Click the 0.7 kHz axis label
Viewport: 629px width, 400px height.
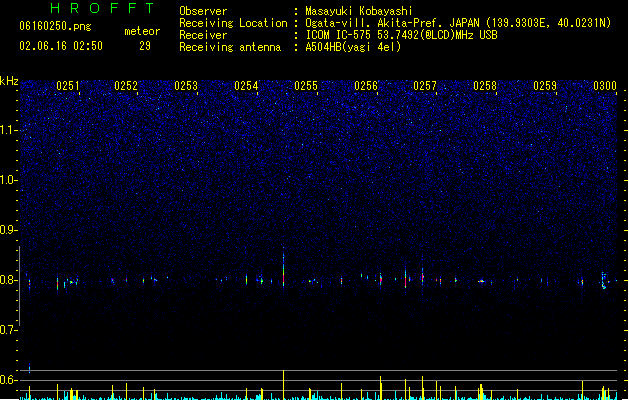click(8, 330)
